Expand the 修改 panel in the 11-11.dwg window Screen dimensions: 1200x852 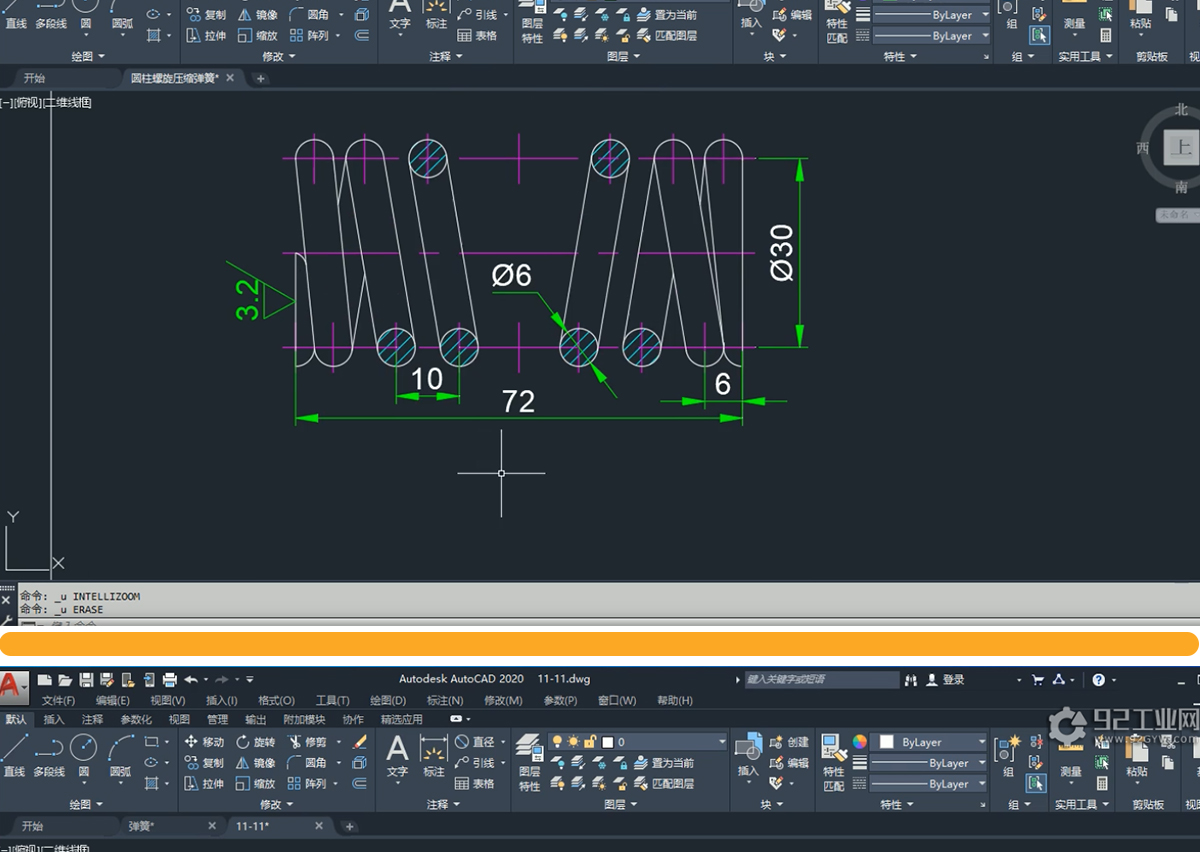point(275,804)
